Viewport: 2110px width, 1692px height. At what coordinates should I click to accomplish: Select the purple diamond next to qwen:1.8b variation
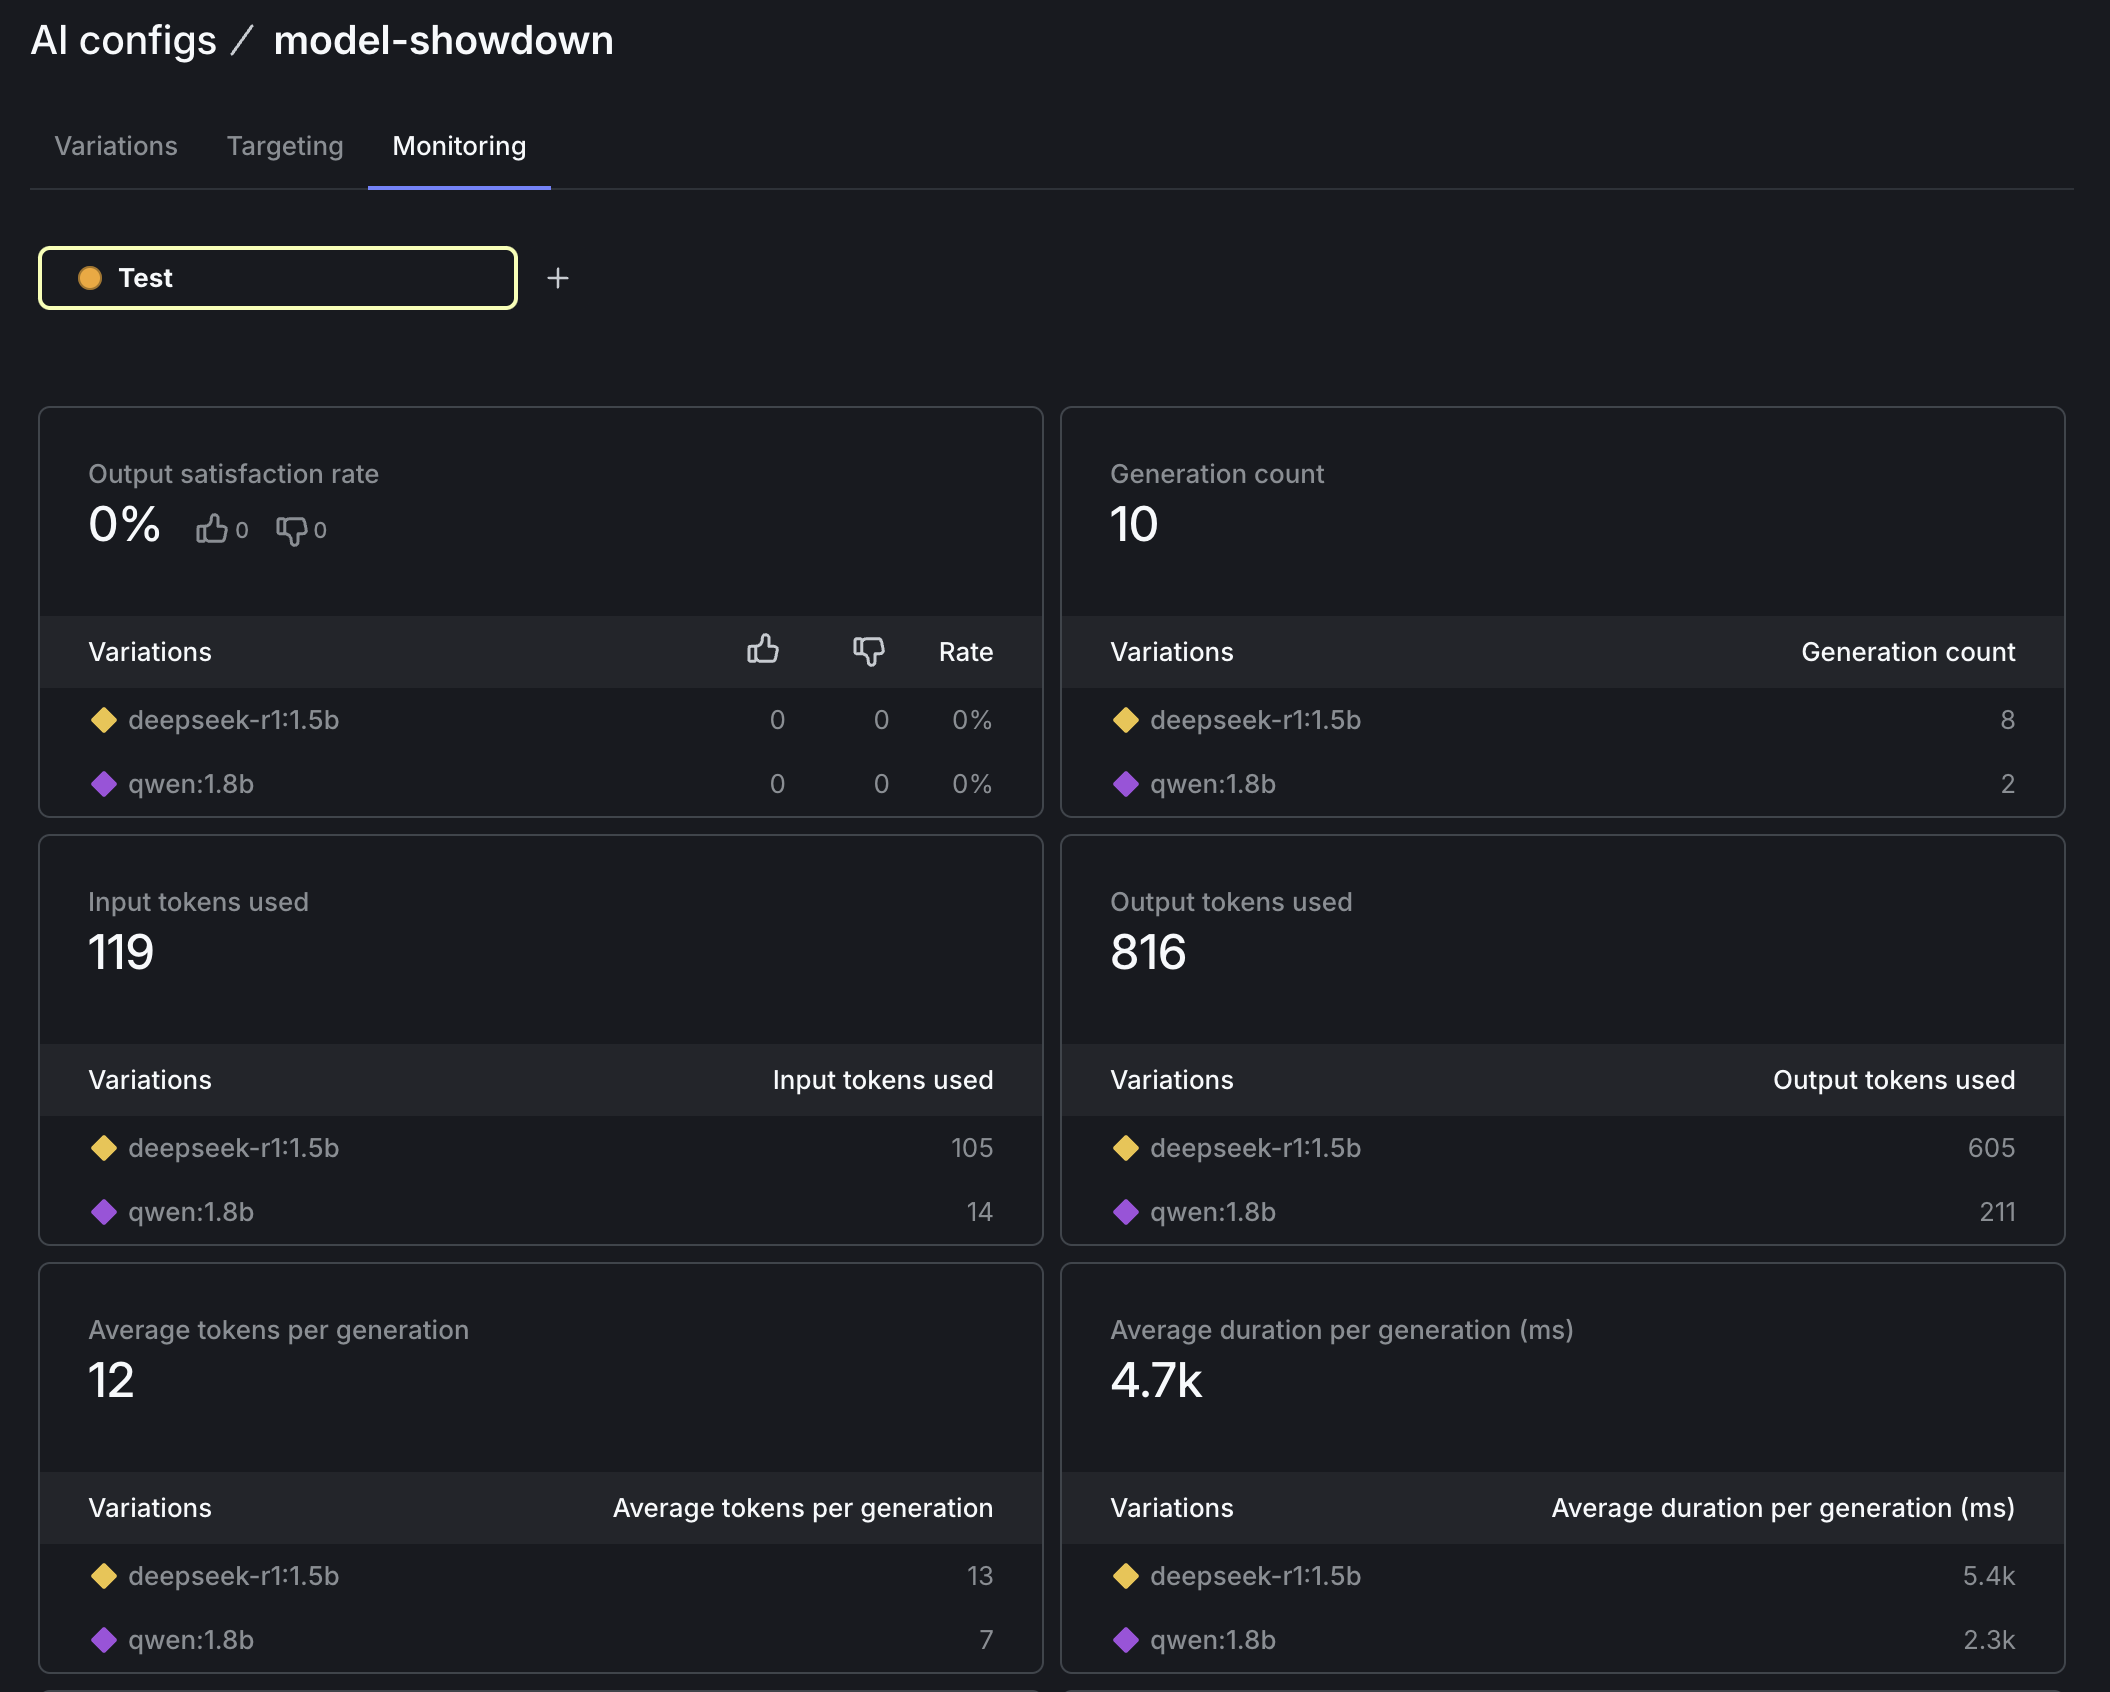pyautogui.click(x=104, y=784)
